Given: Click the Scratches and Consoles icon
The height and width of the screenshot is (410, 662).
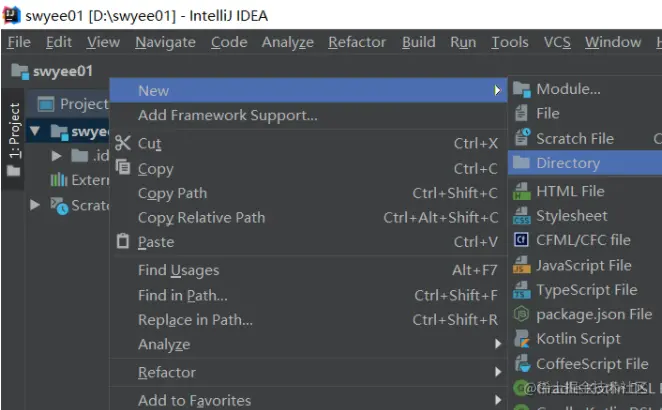Looking at the screenshot, I should click(59, 206).
